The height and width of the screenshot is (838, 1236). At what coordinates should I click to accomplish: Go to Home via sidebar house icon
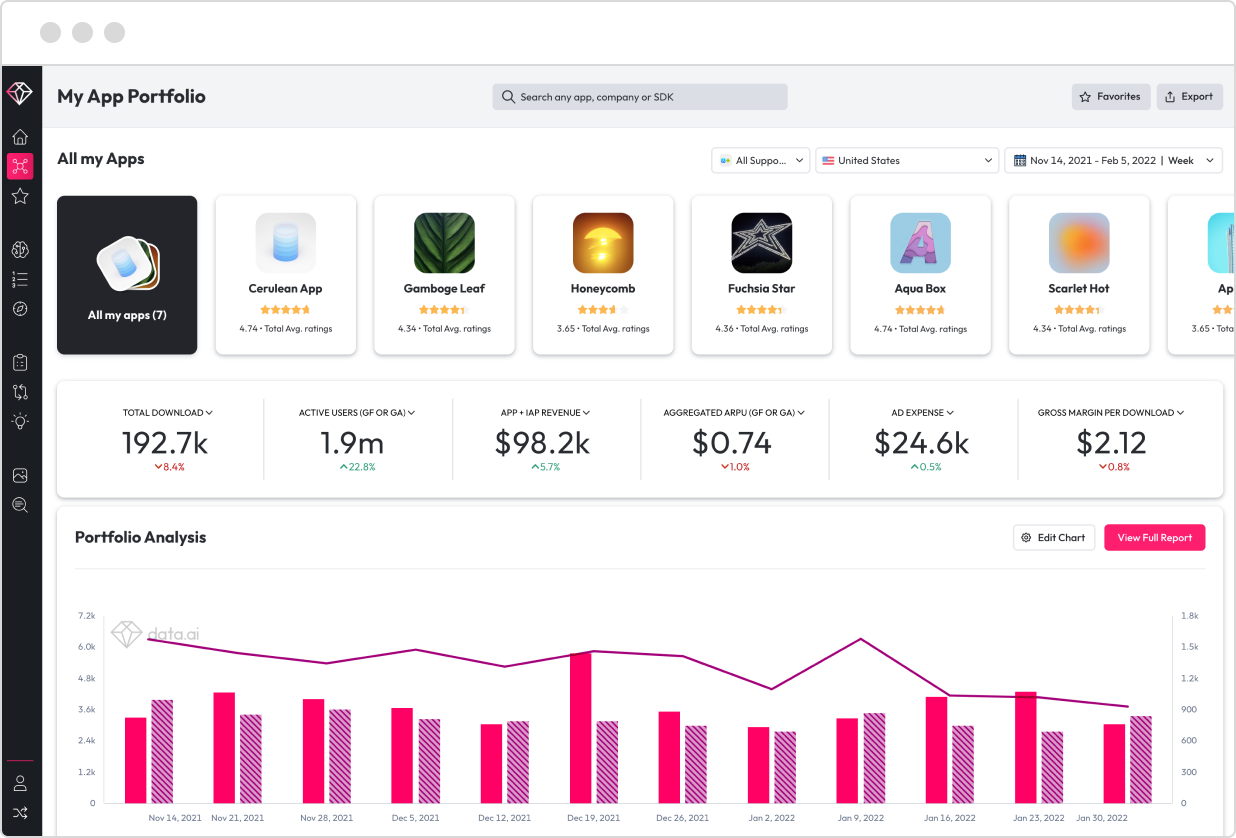20,137
